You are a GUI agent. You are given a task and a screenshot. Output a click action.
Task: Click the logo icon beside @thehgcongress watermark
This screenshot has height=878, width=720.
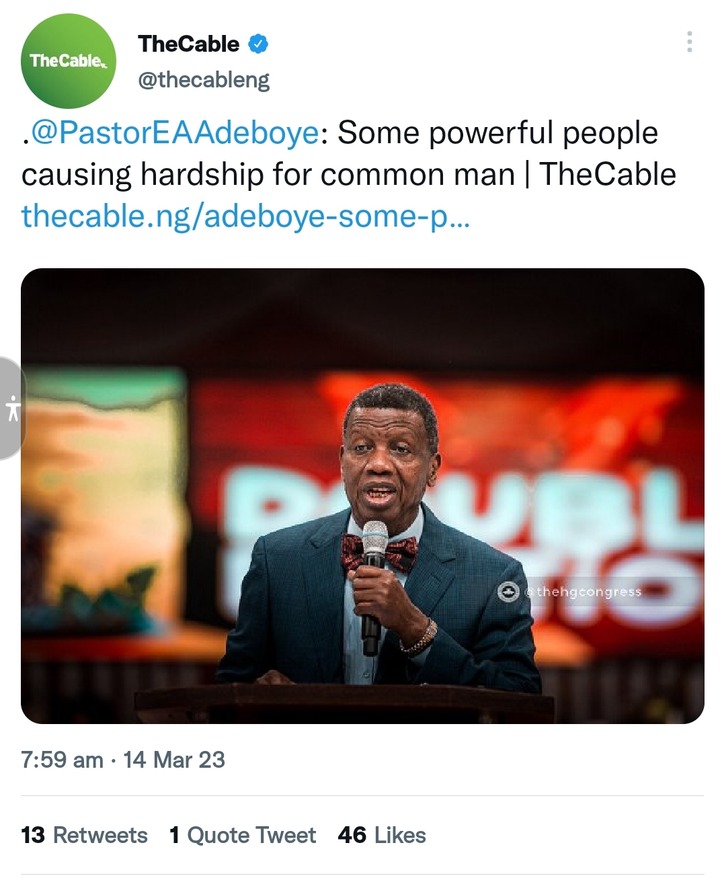pyautogui.click(x=507, y=591)
